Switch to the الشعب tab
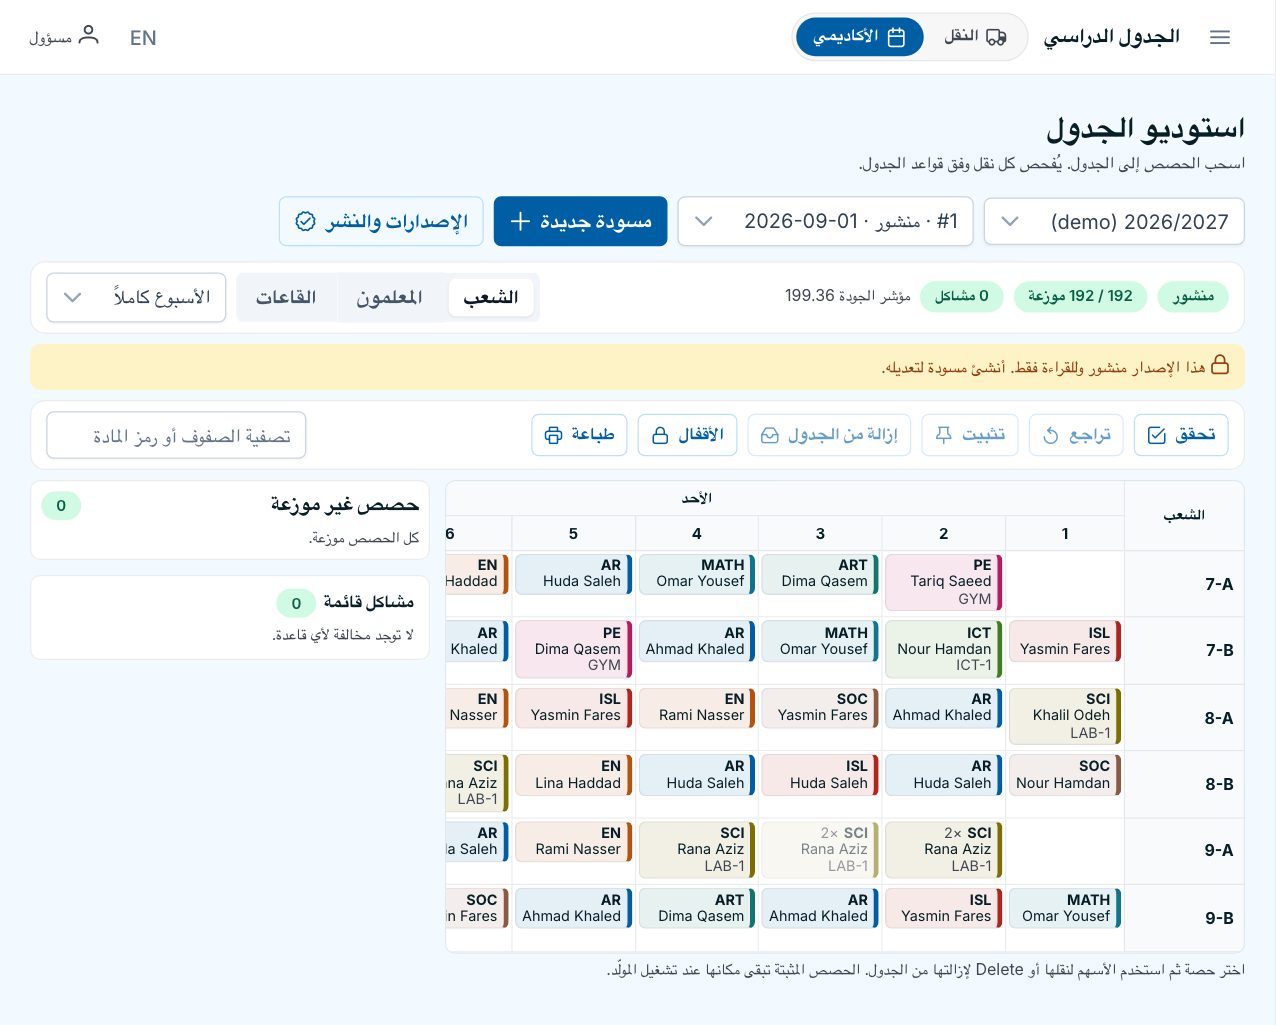This screenshot has height=1025, width=1276. 490,297
